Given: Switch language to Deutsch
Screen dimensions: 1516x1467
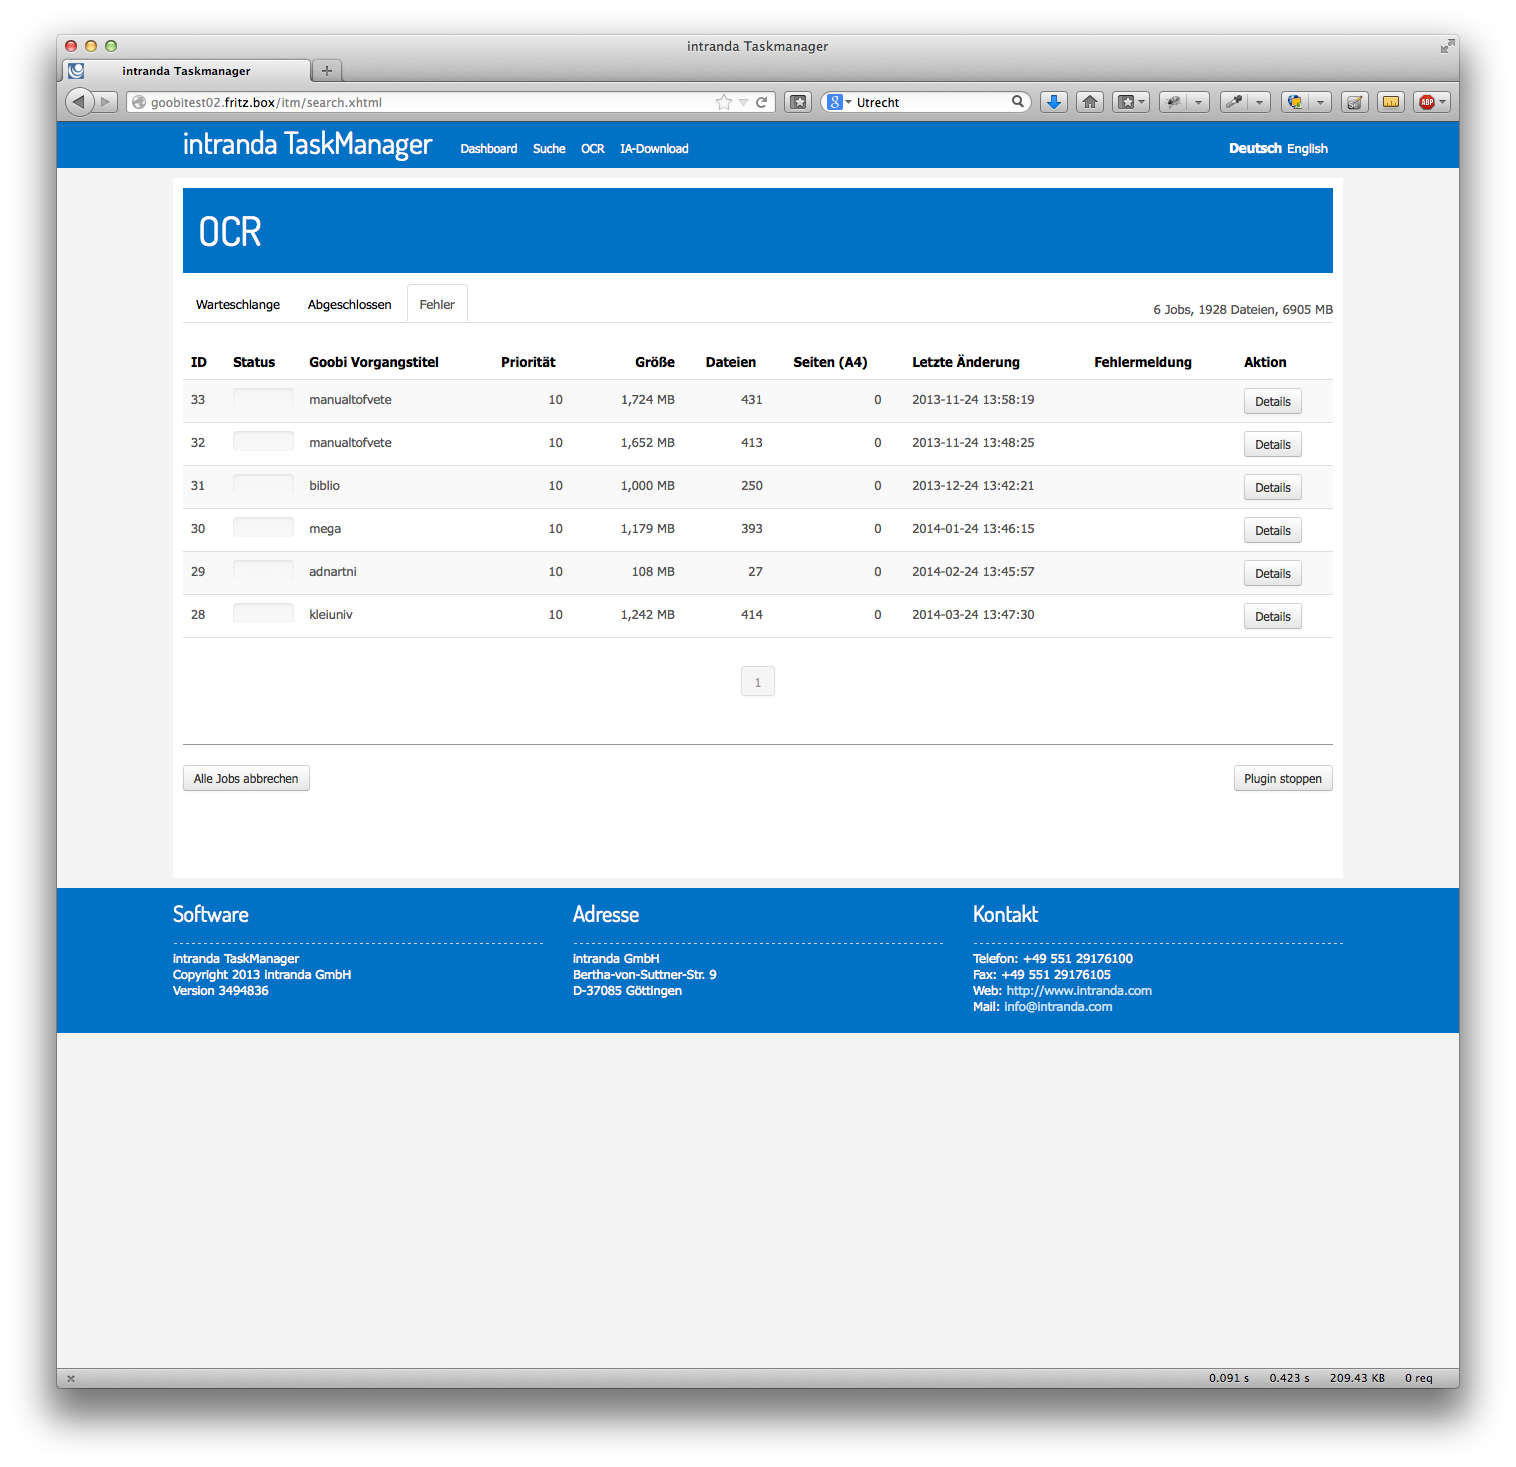Looking at the screenshot, I should (x=1255, y=148).
